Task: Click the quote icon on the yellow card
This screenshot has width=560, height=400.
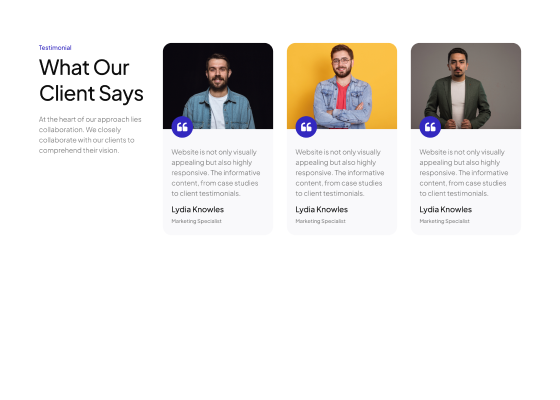Action: (x=306, y=127)
